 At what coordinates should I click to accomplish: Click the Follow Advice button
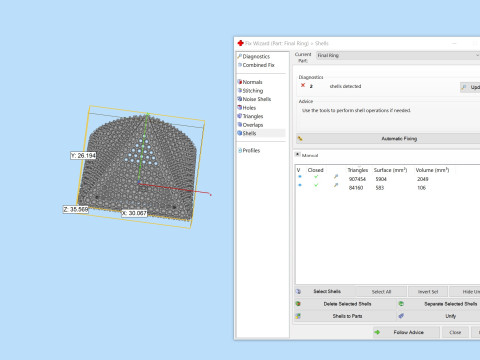coord(406,332)
